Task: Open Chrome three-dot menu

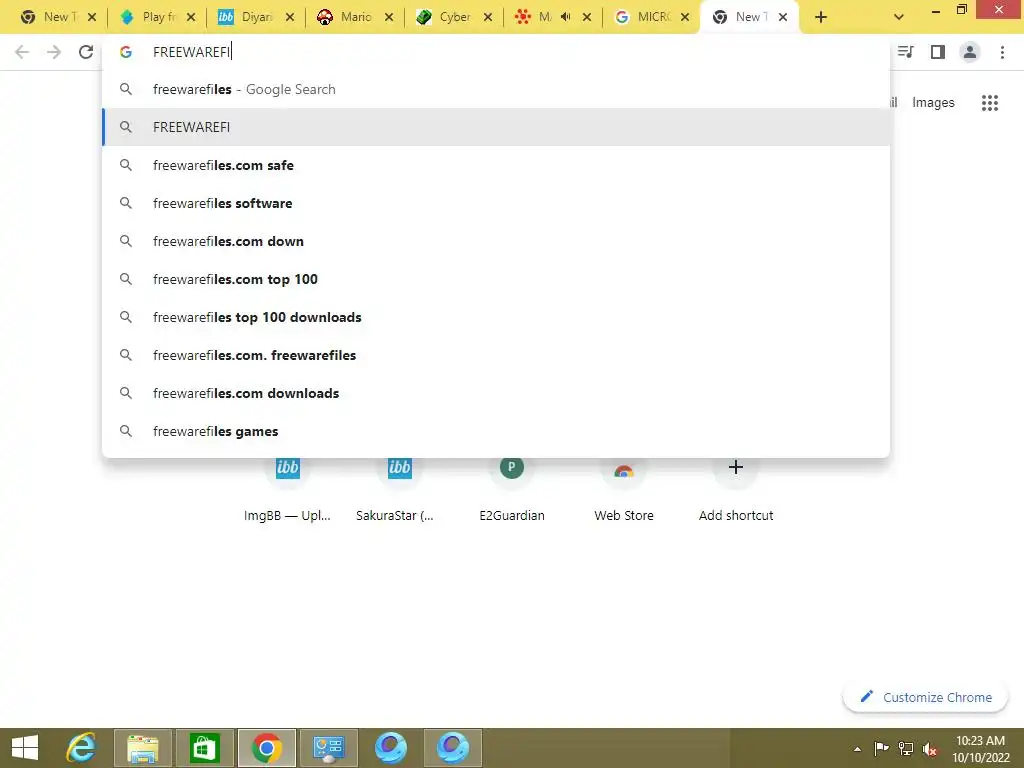Action: click(x=1002, y=52)
